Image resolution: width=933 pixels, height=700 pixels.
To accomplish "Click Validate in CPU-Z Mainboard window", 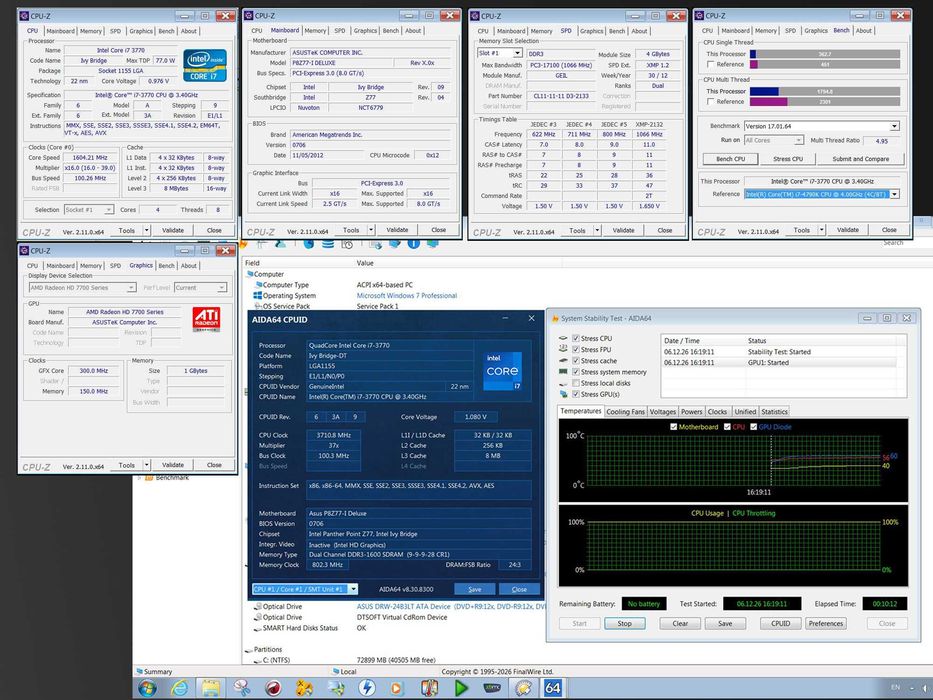I will tap(397, 230).
